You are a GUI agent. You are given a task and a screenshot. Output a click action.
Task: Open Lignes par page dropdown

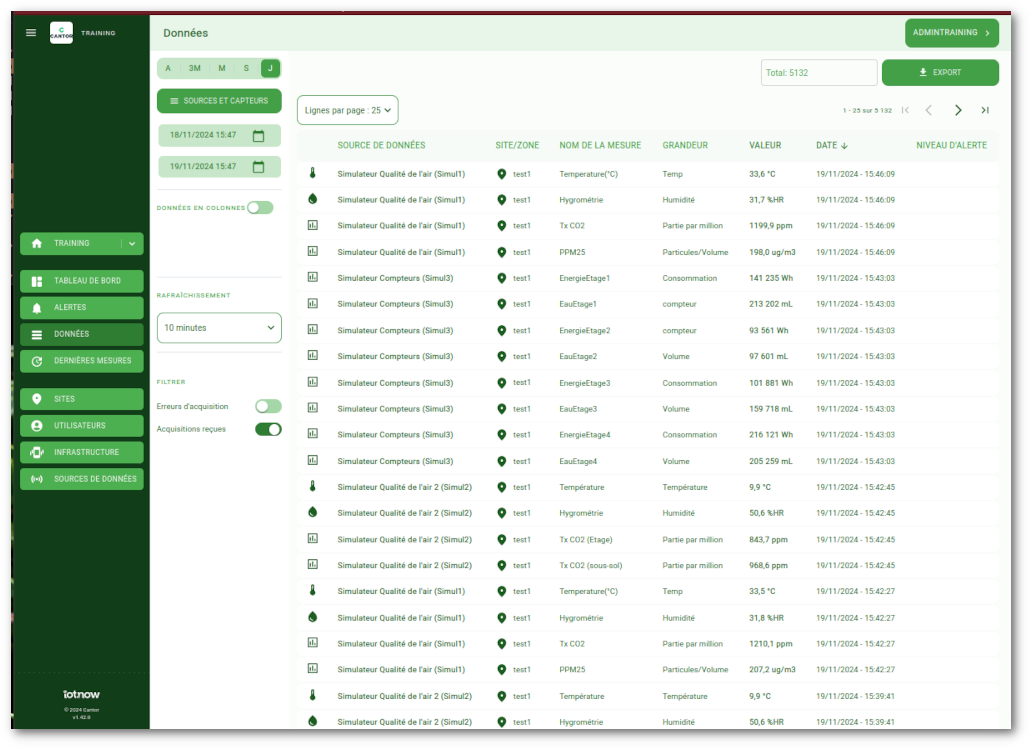pos(347,110)
